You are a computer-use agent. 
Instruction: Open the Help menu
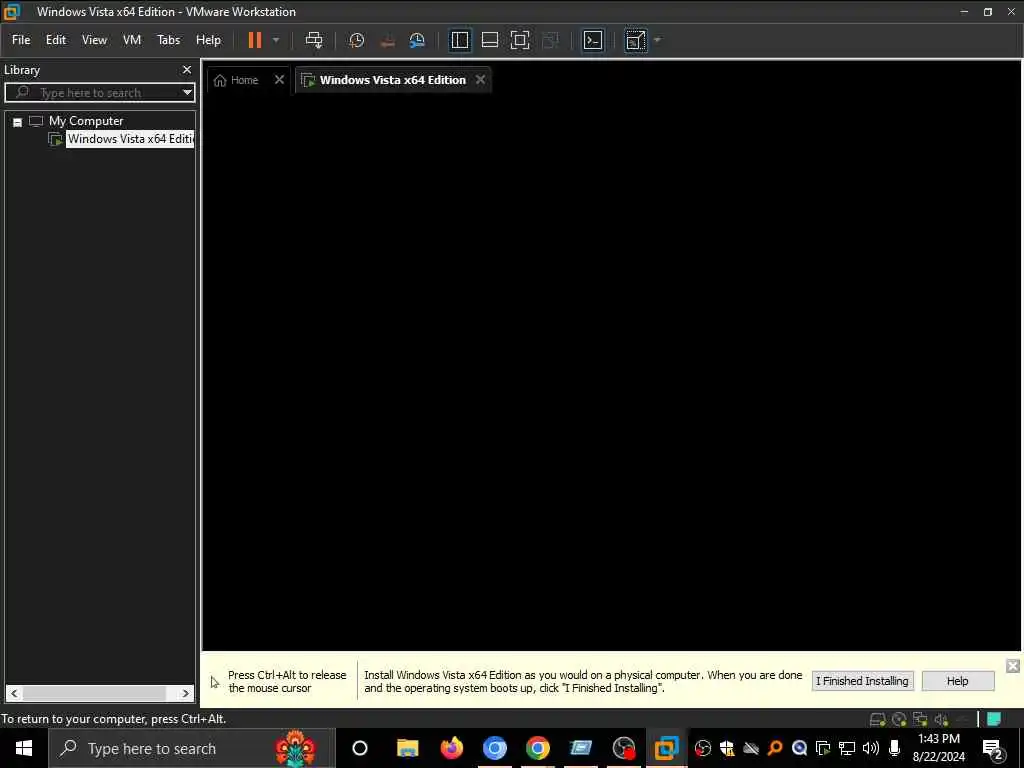click(208, 40)
